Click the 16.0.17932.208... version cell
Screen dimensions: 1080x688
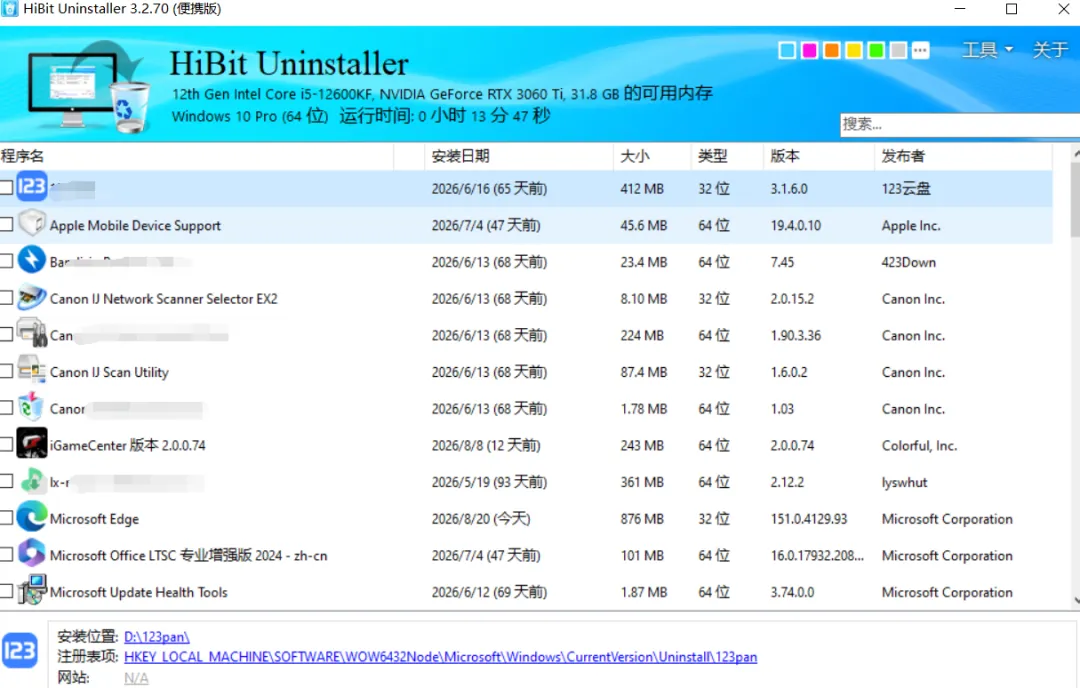[817, 556]
